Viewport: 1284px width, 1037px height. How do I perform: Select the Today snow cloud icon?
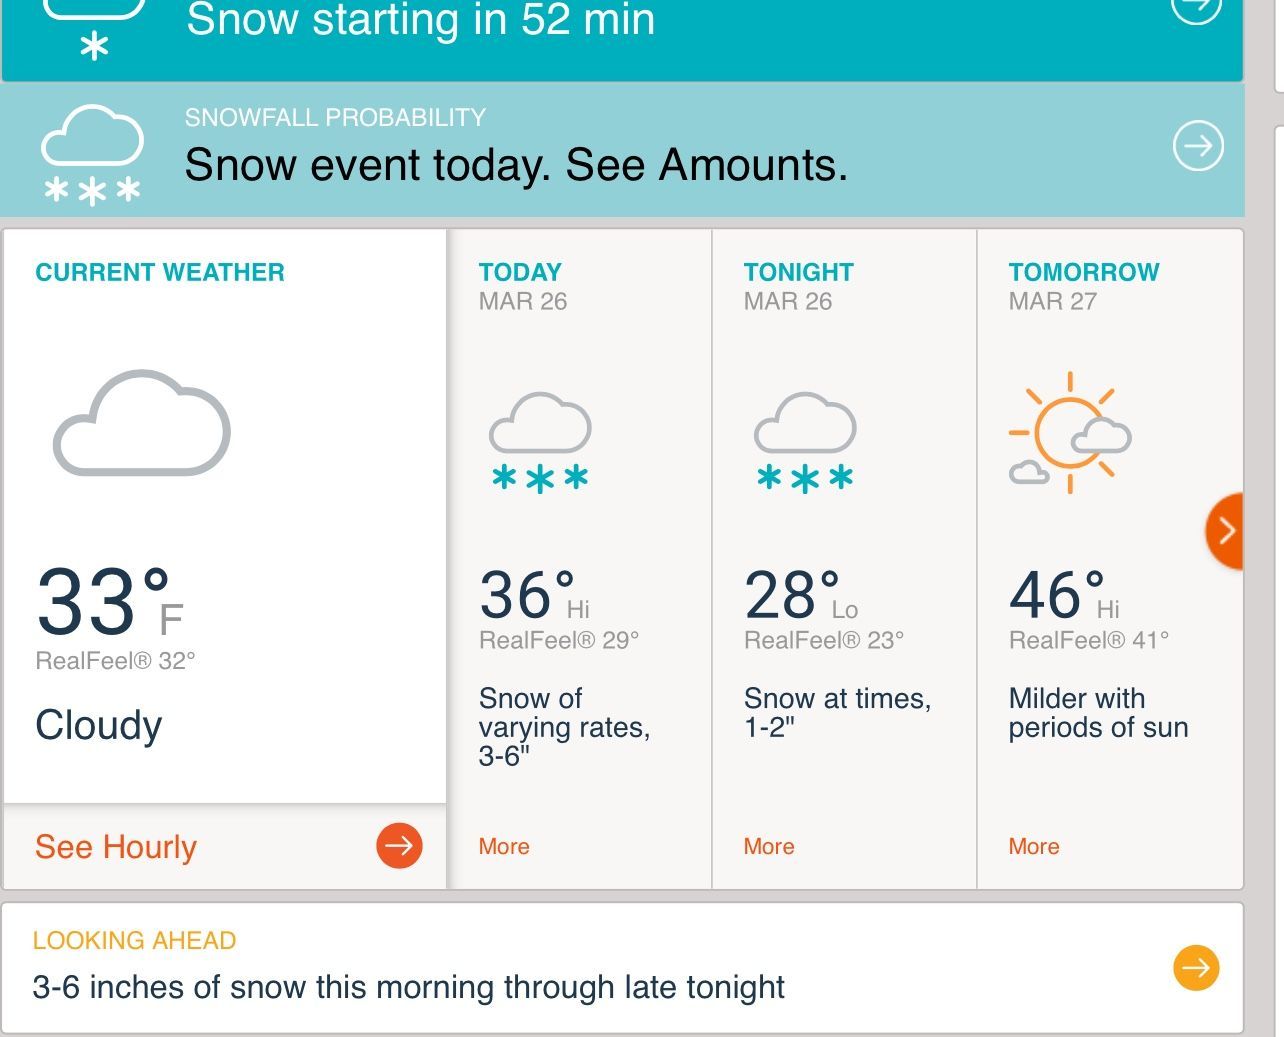click(x=540, y=443)
